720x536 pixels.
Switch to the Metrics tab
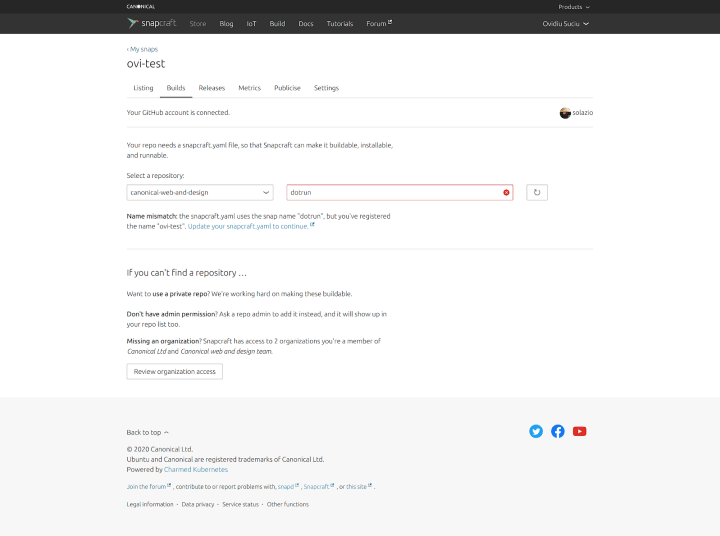click(x=249, y=88)
